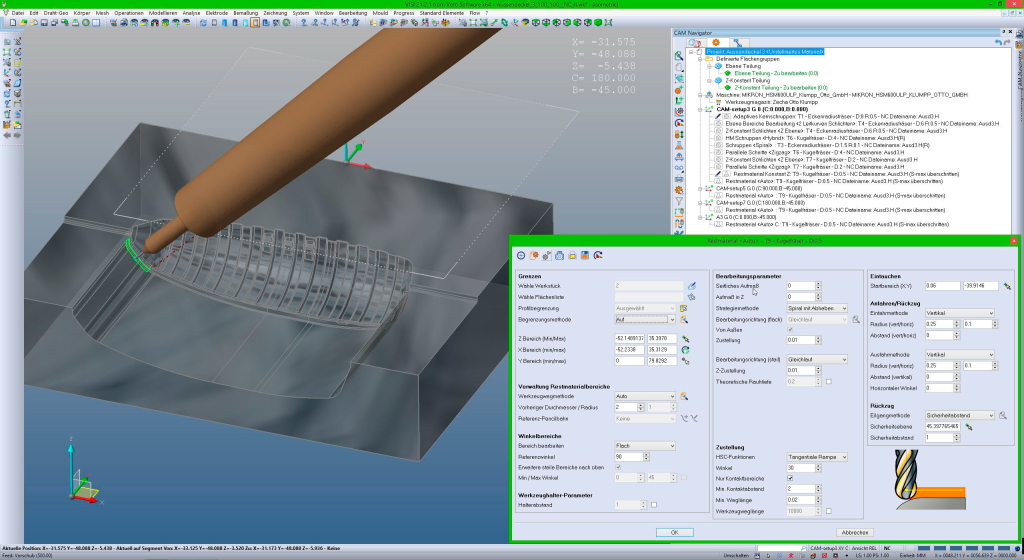Click the save disk icon in dialog toolbar
Image resolution: width=1024 pixels, height=560 pixels.
tap(585, 256)
